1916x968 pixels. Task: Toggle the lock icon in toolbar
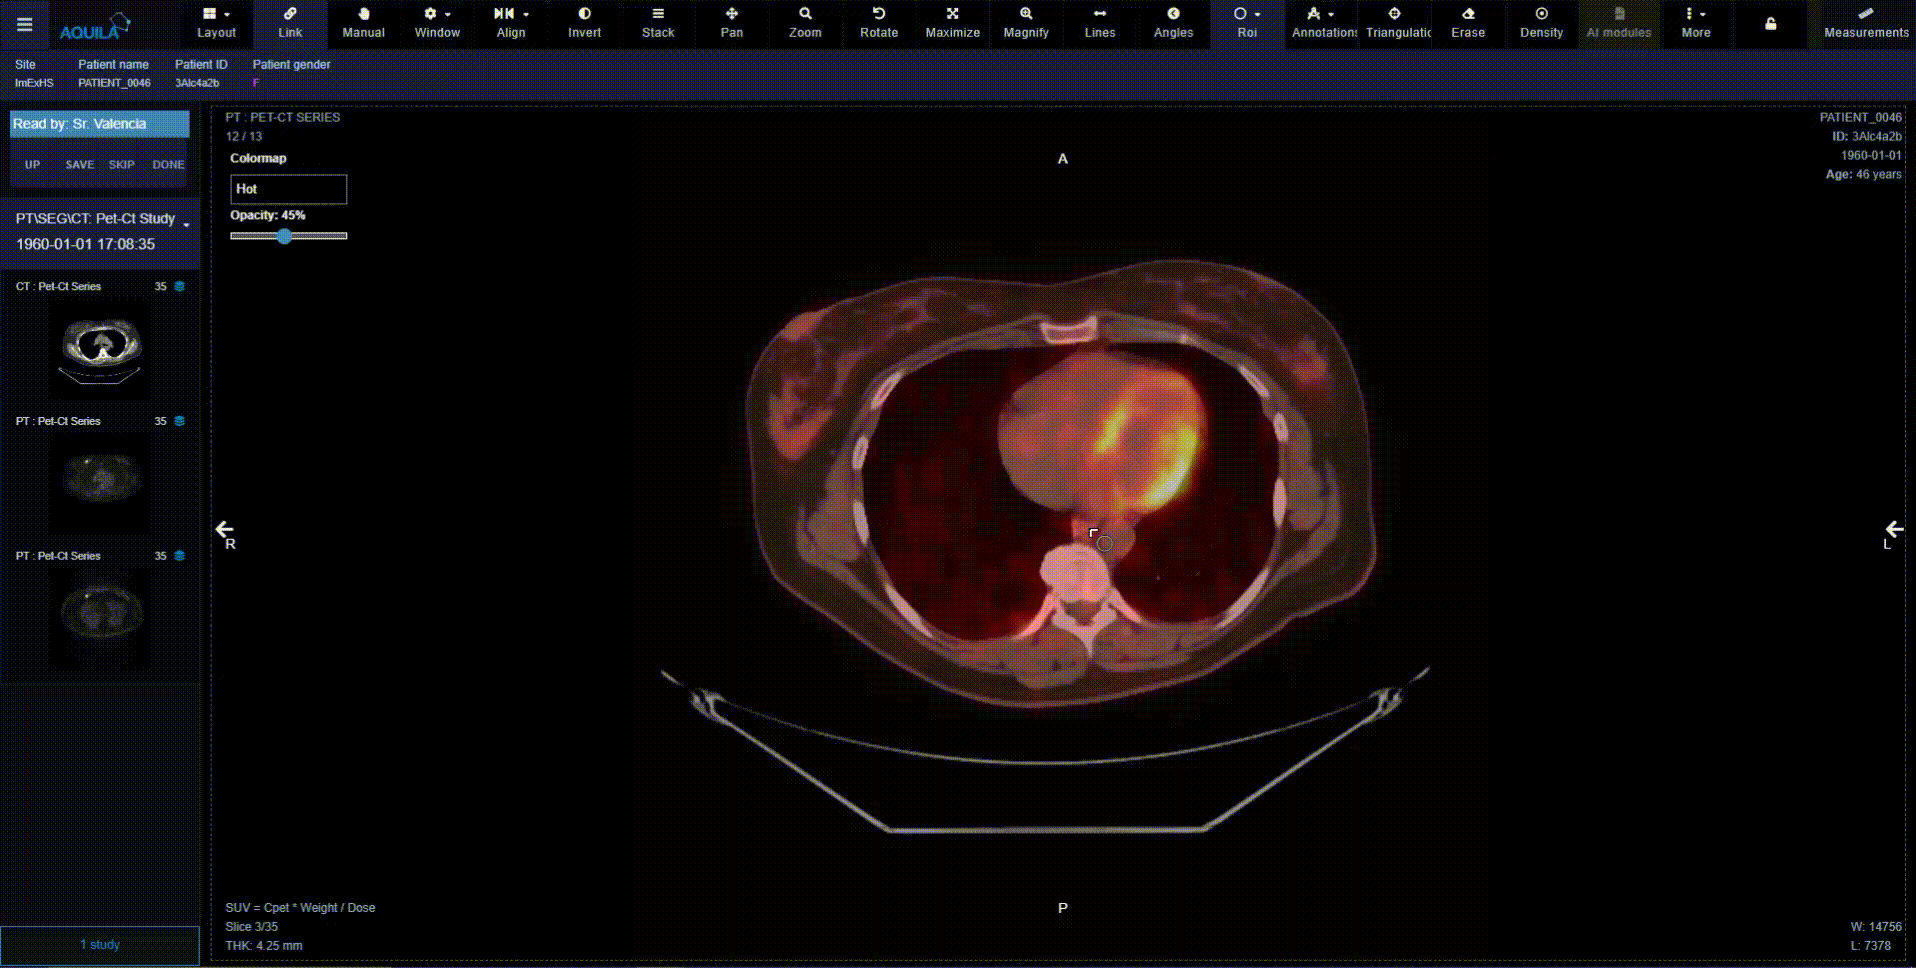1770,24
